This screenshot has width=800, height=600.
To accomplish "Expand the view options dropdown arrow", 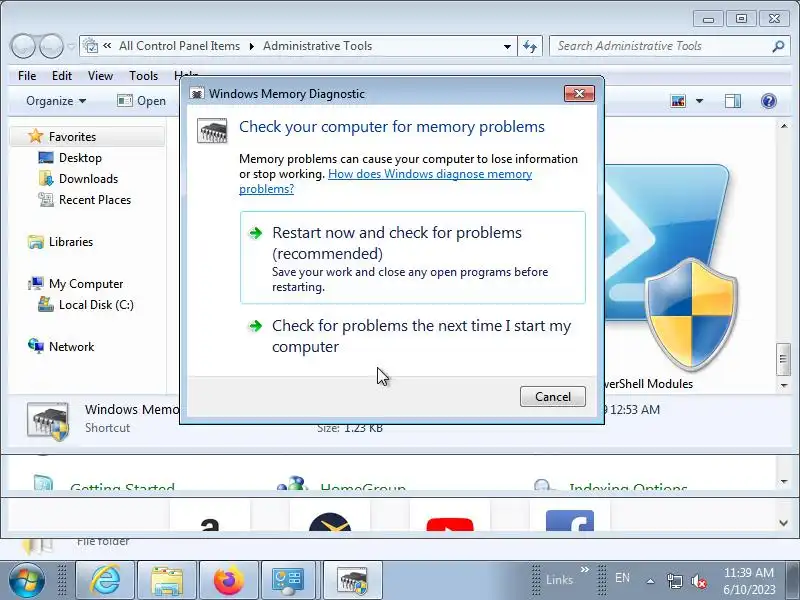I will [x=699, y=101].
